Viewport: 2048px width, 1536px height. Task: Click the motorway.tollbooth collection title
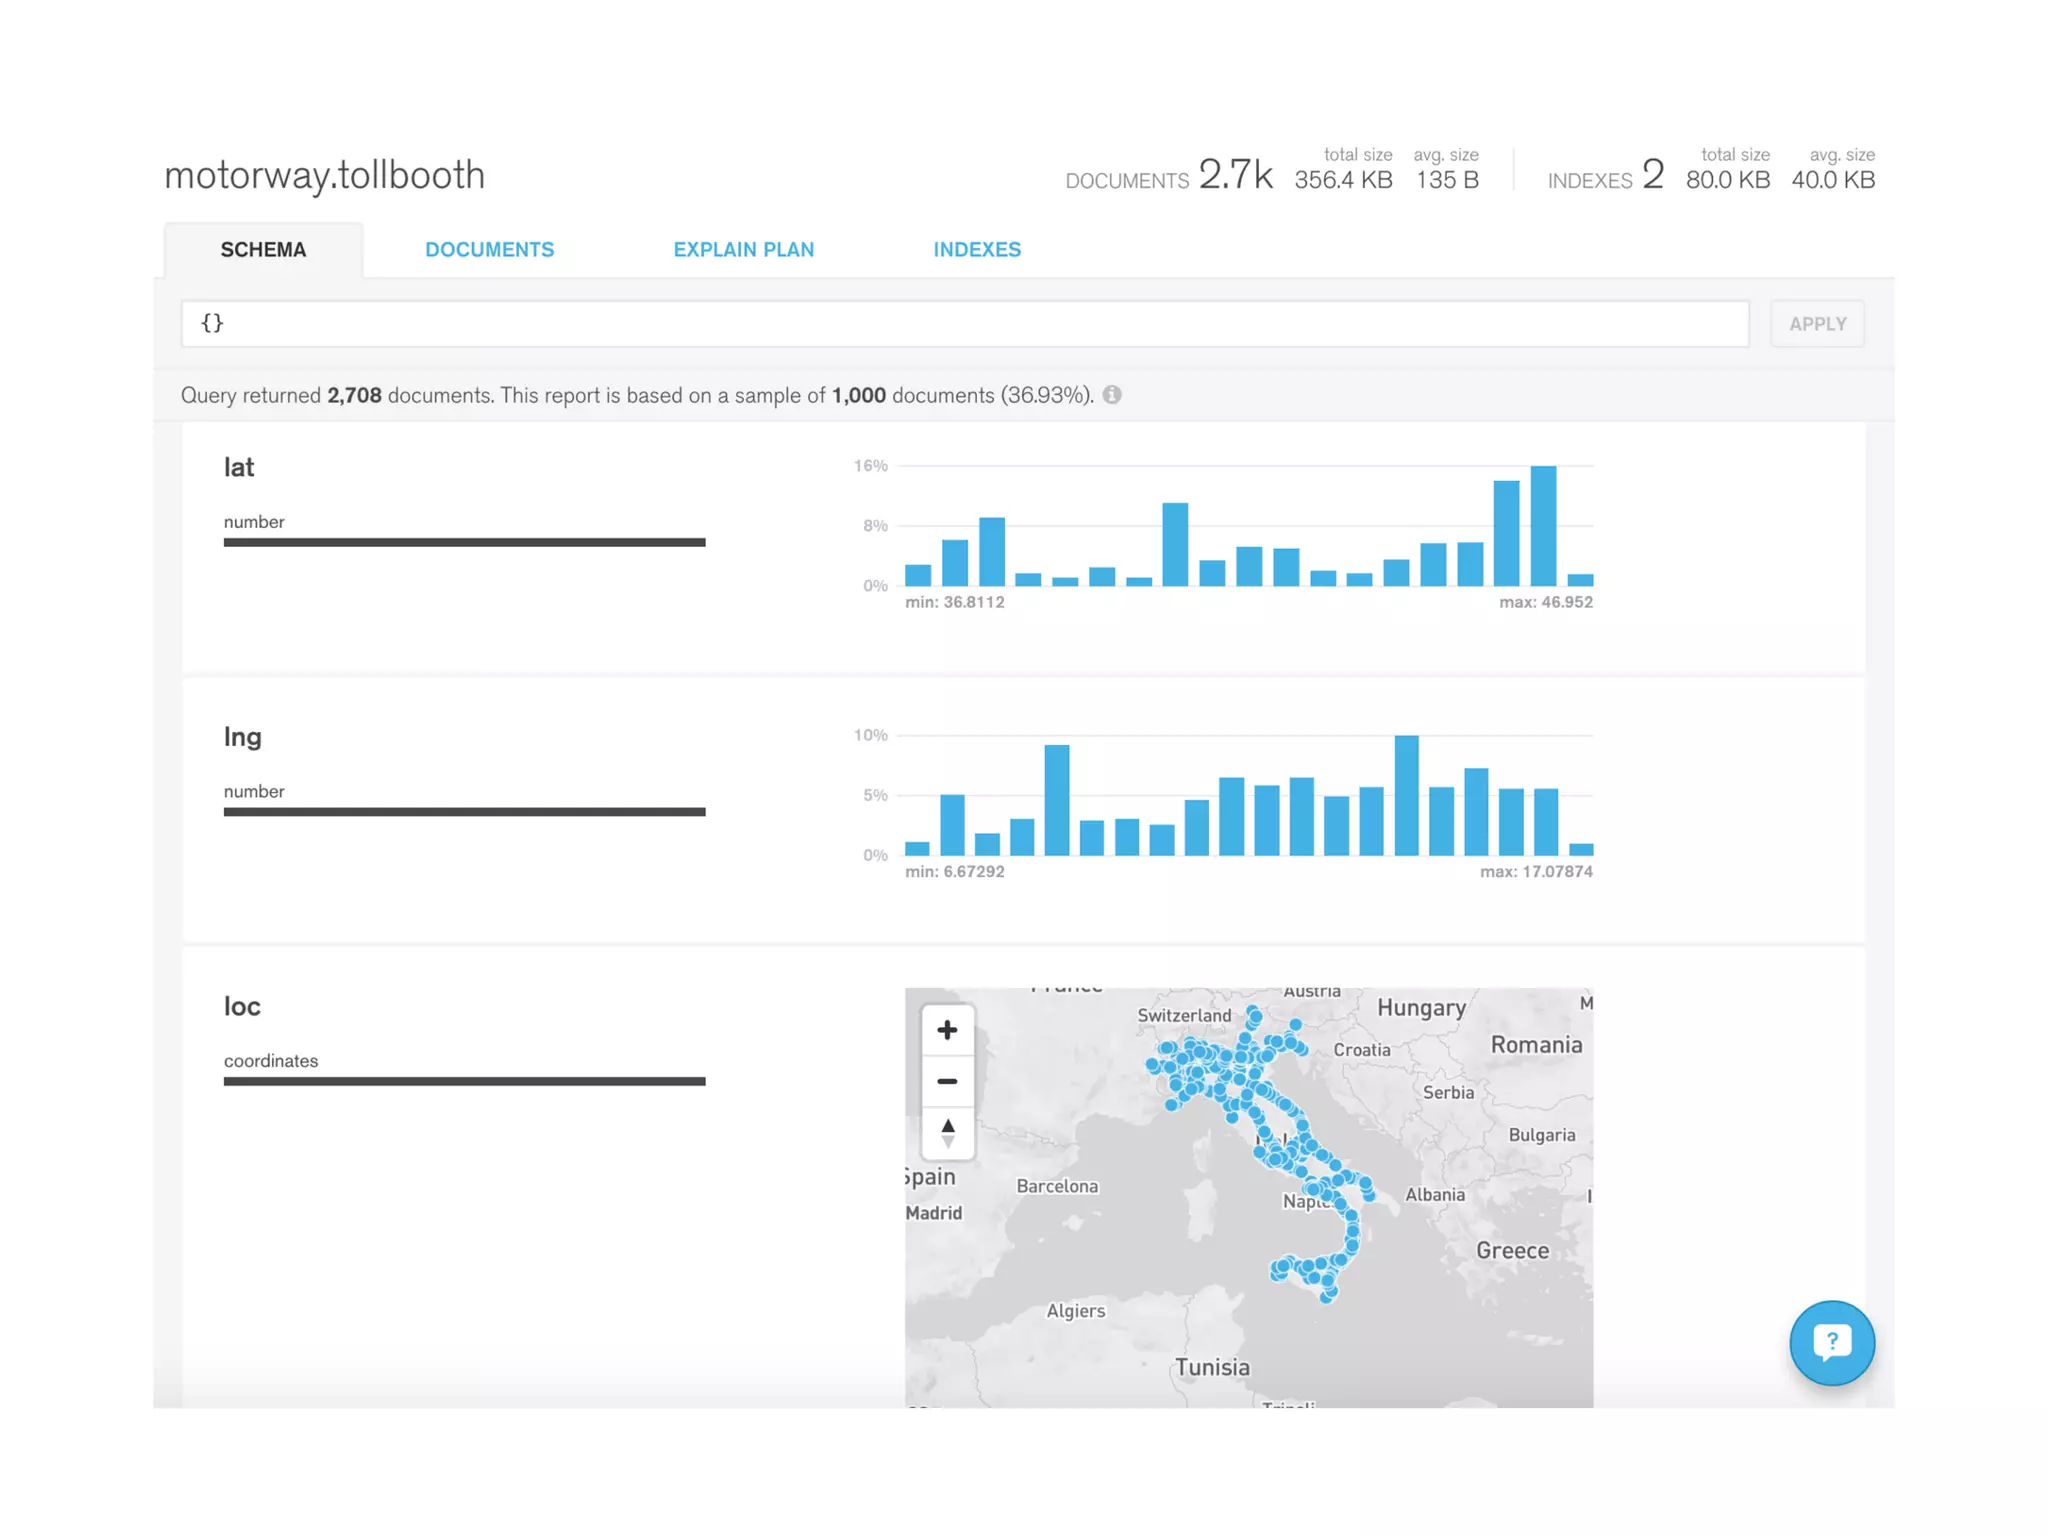(x=324, y=175)
